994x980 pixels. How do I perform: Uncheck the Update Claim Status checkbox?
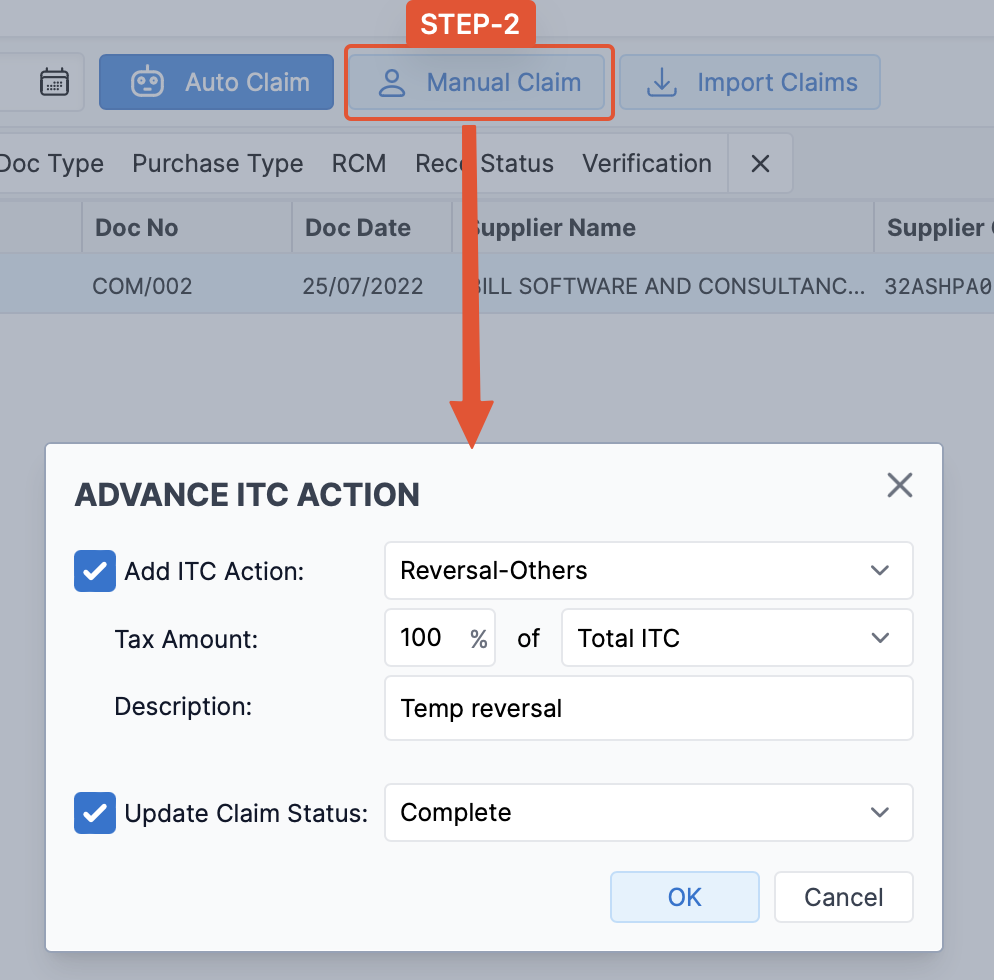tap(95, 813)
